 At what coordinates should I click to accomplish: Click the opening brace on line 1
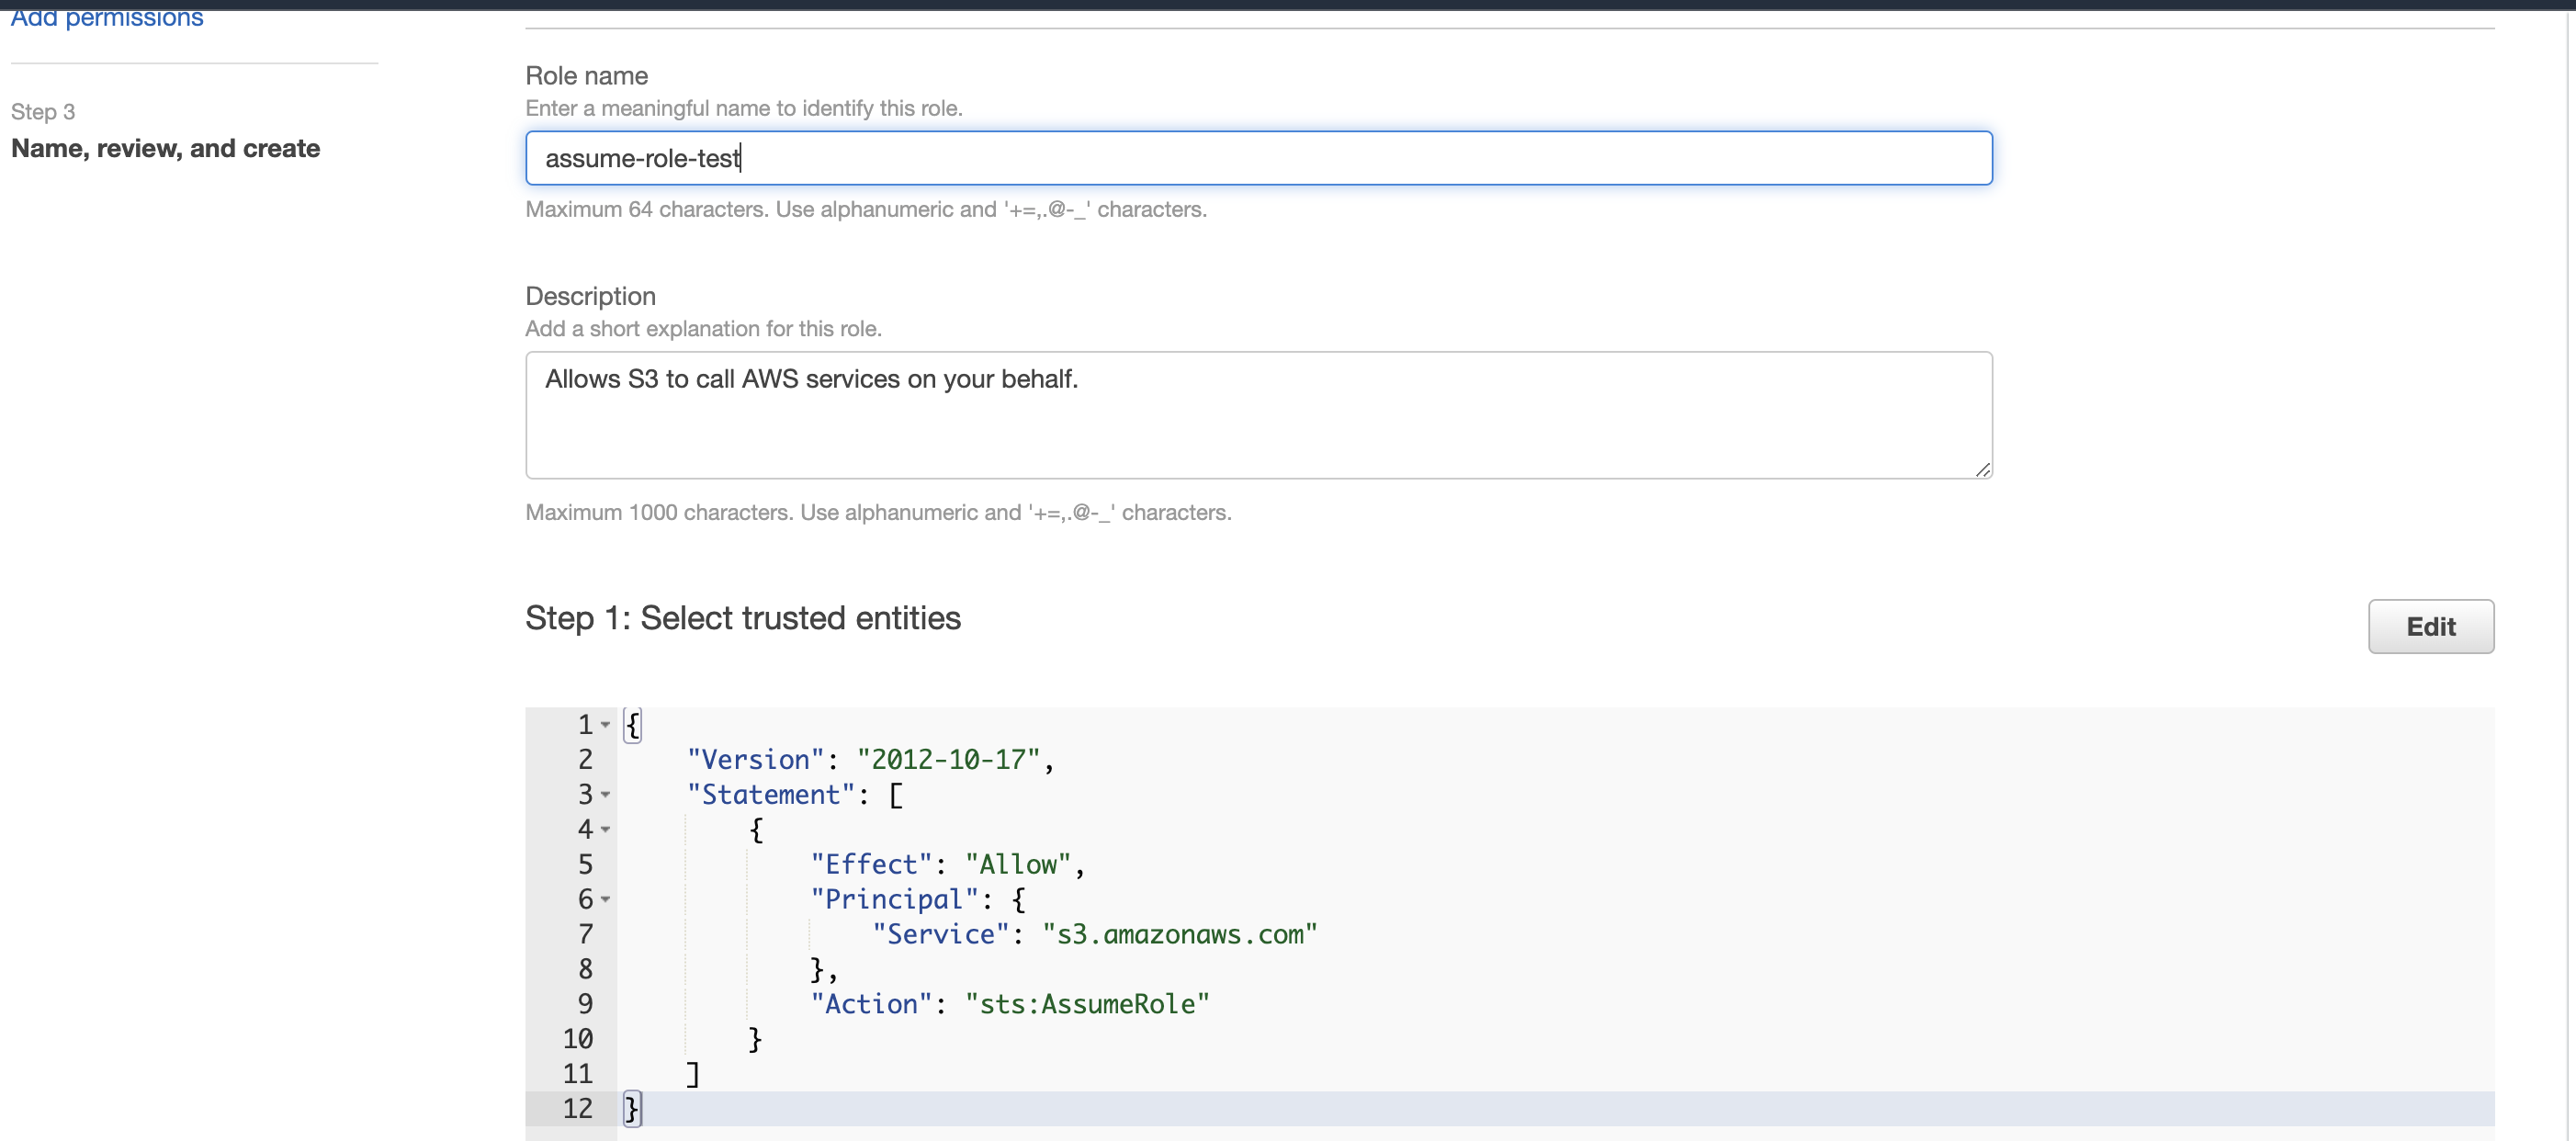click(x=632, y=725)
